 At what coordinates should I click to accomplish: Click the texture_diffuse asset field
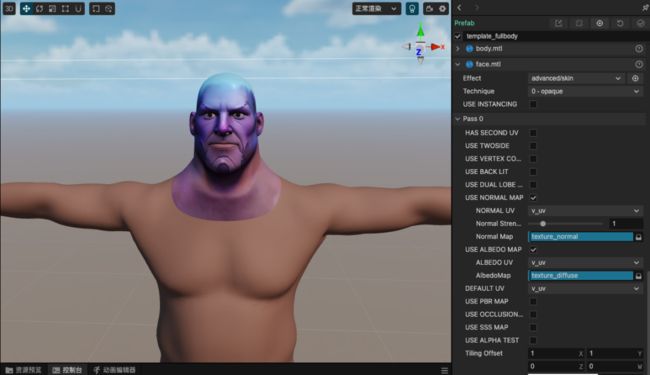click(x=580, y=276)
